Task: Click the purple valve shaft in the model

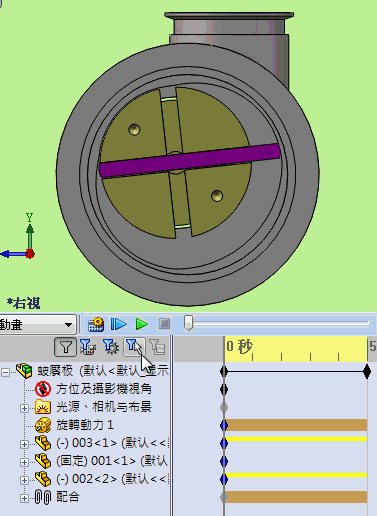Action: click(x=190, y=160)
